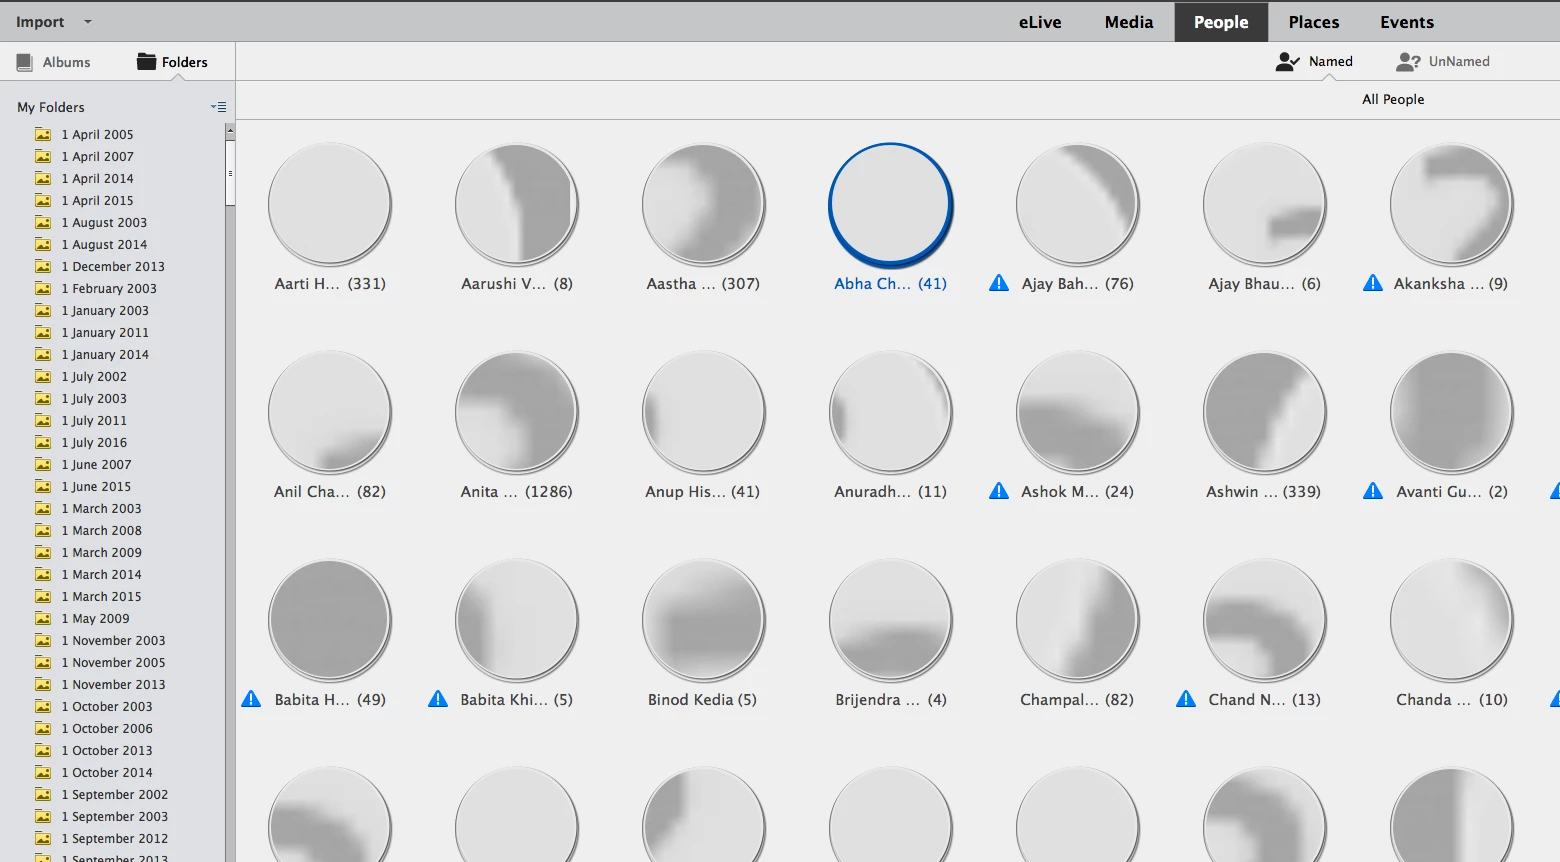Click the folder list scrollbar thumb

click(x=230, y=172)
